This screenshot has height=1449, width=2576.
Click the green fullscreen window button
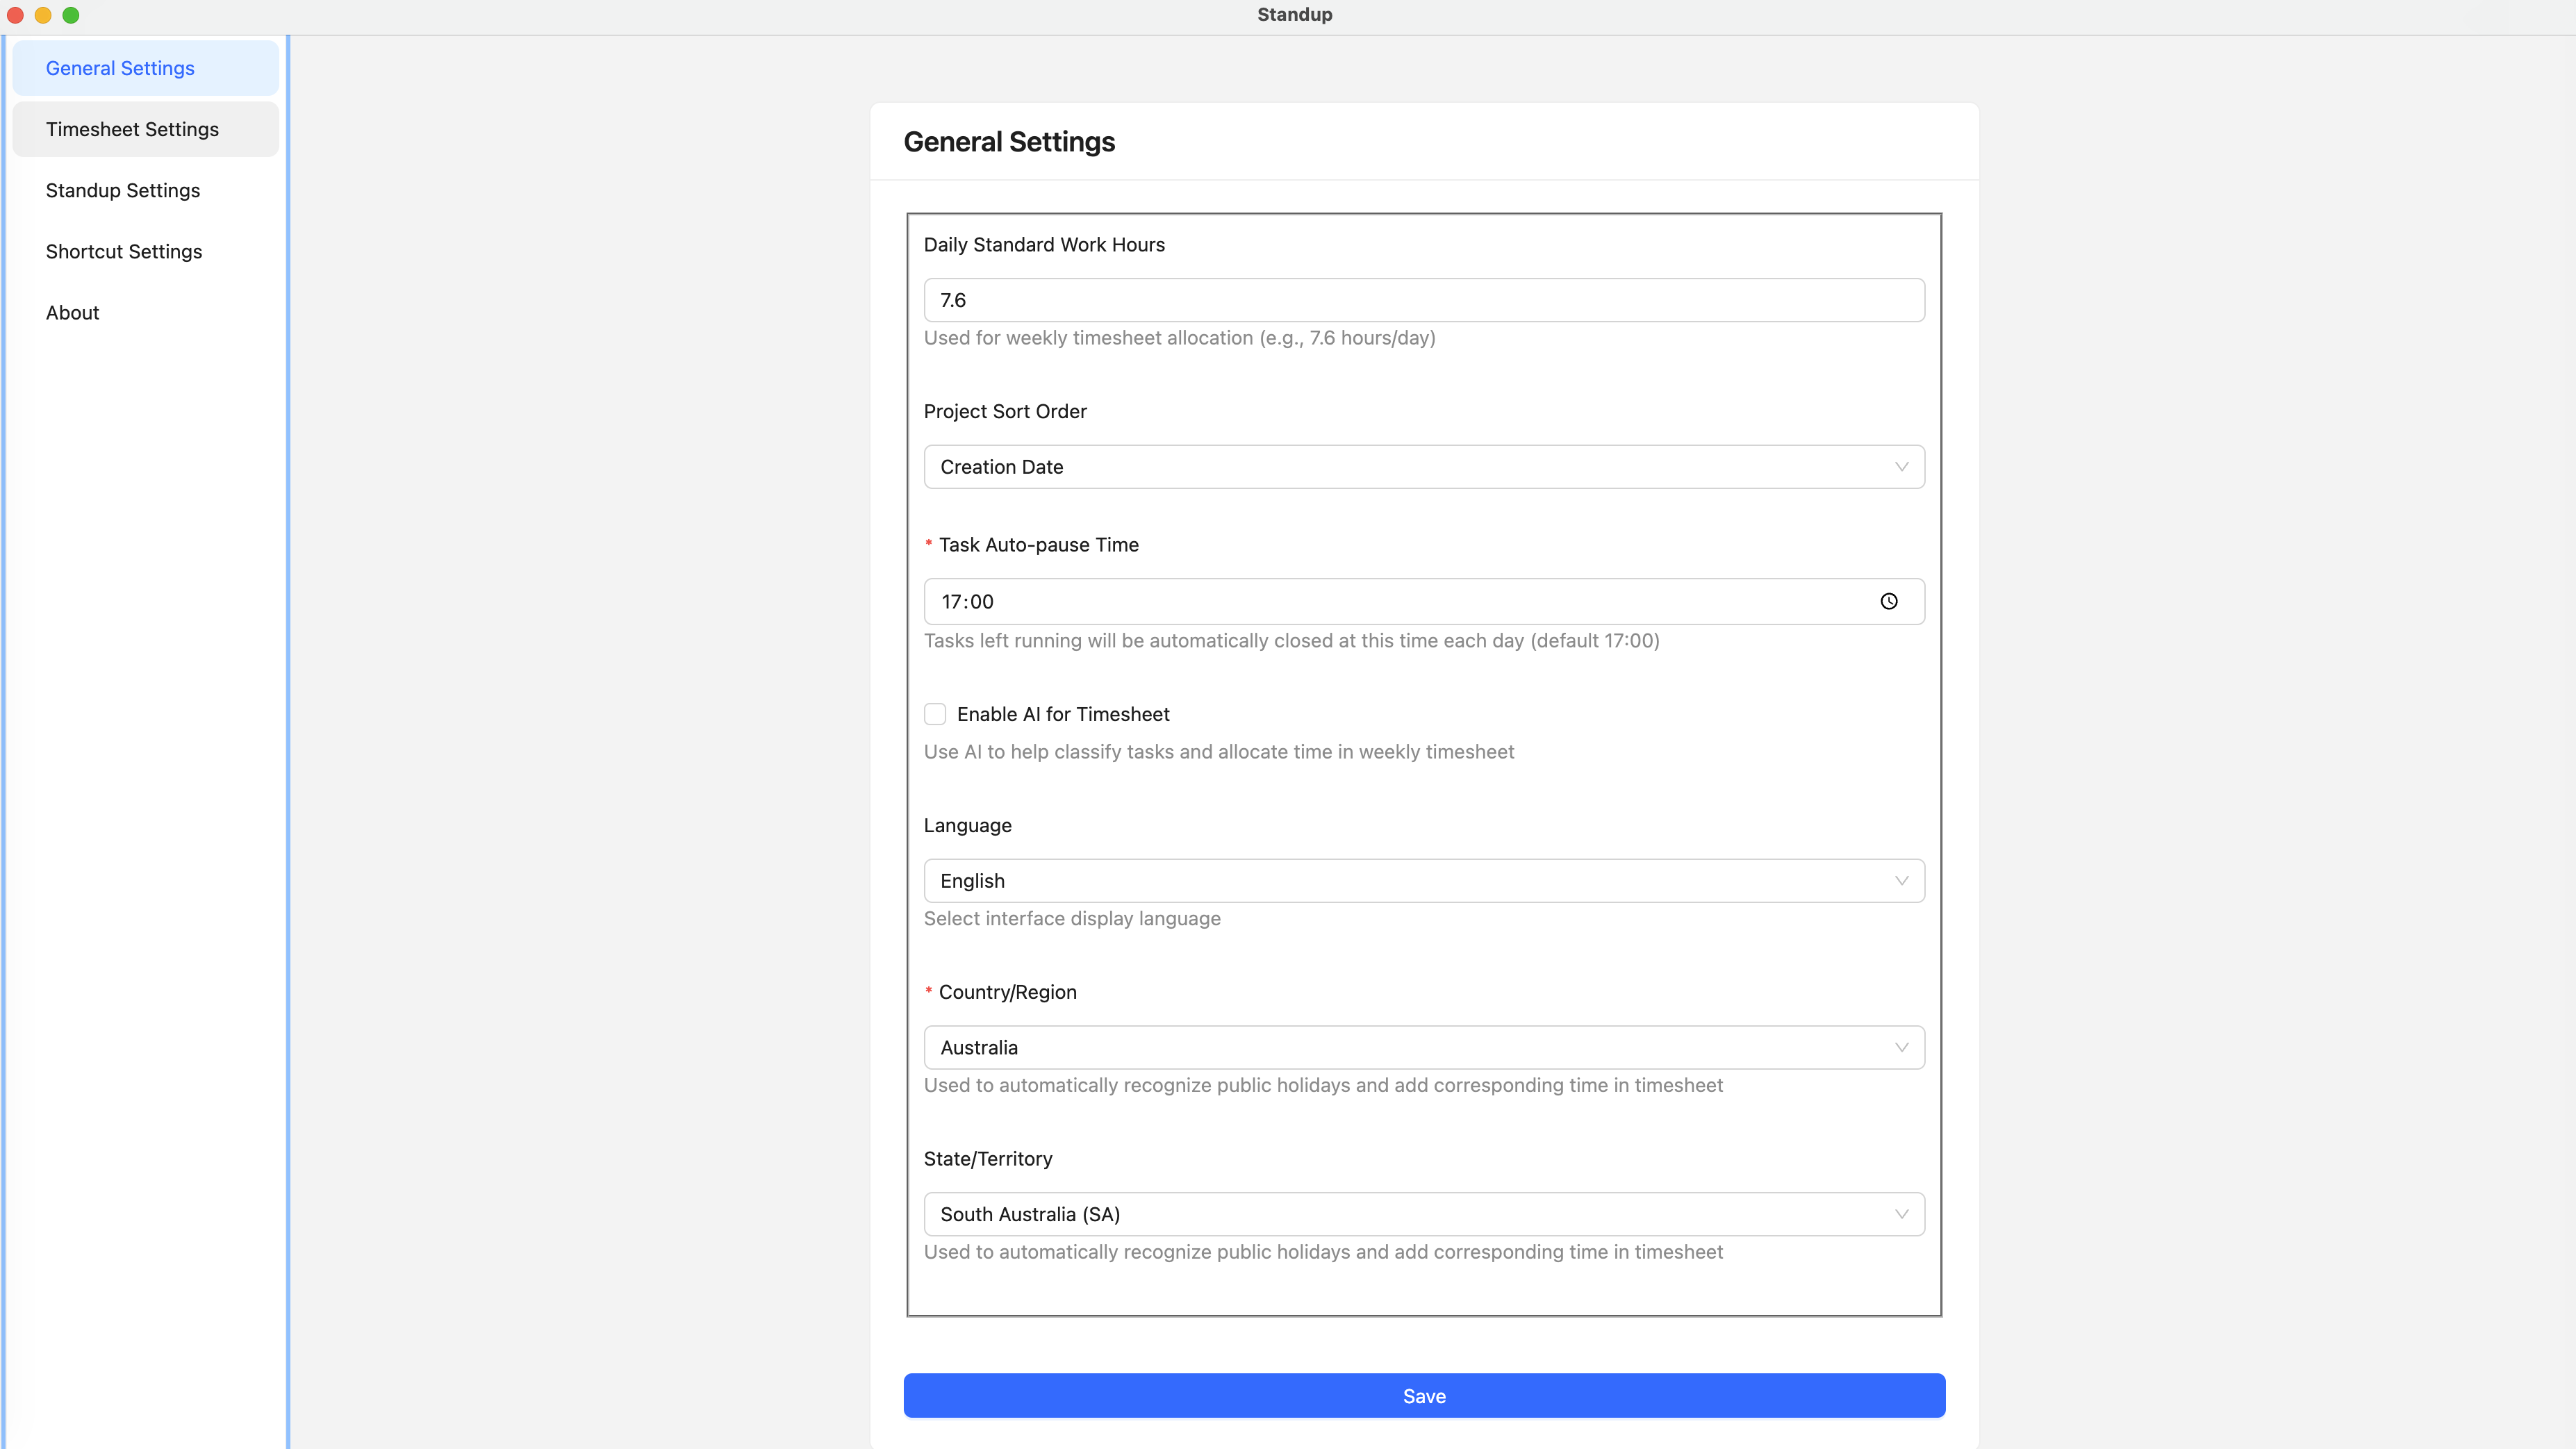[x=71, y=15]
